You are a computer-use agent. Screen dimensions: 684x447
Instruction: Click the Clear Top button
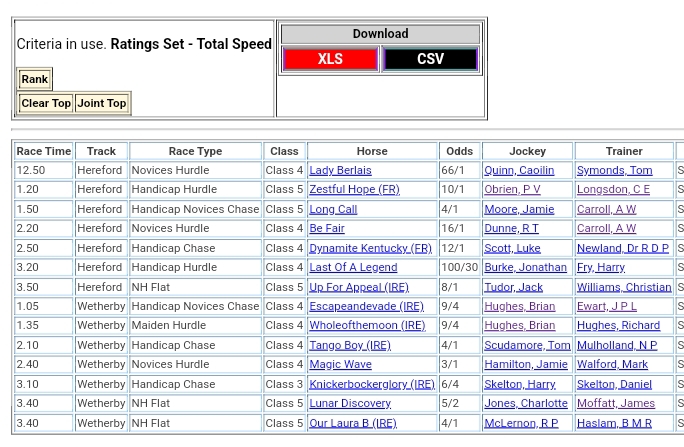point(46,103)
